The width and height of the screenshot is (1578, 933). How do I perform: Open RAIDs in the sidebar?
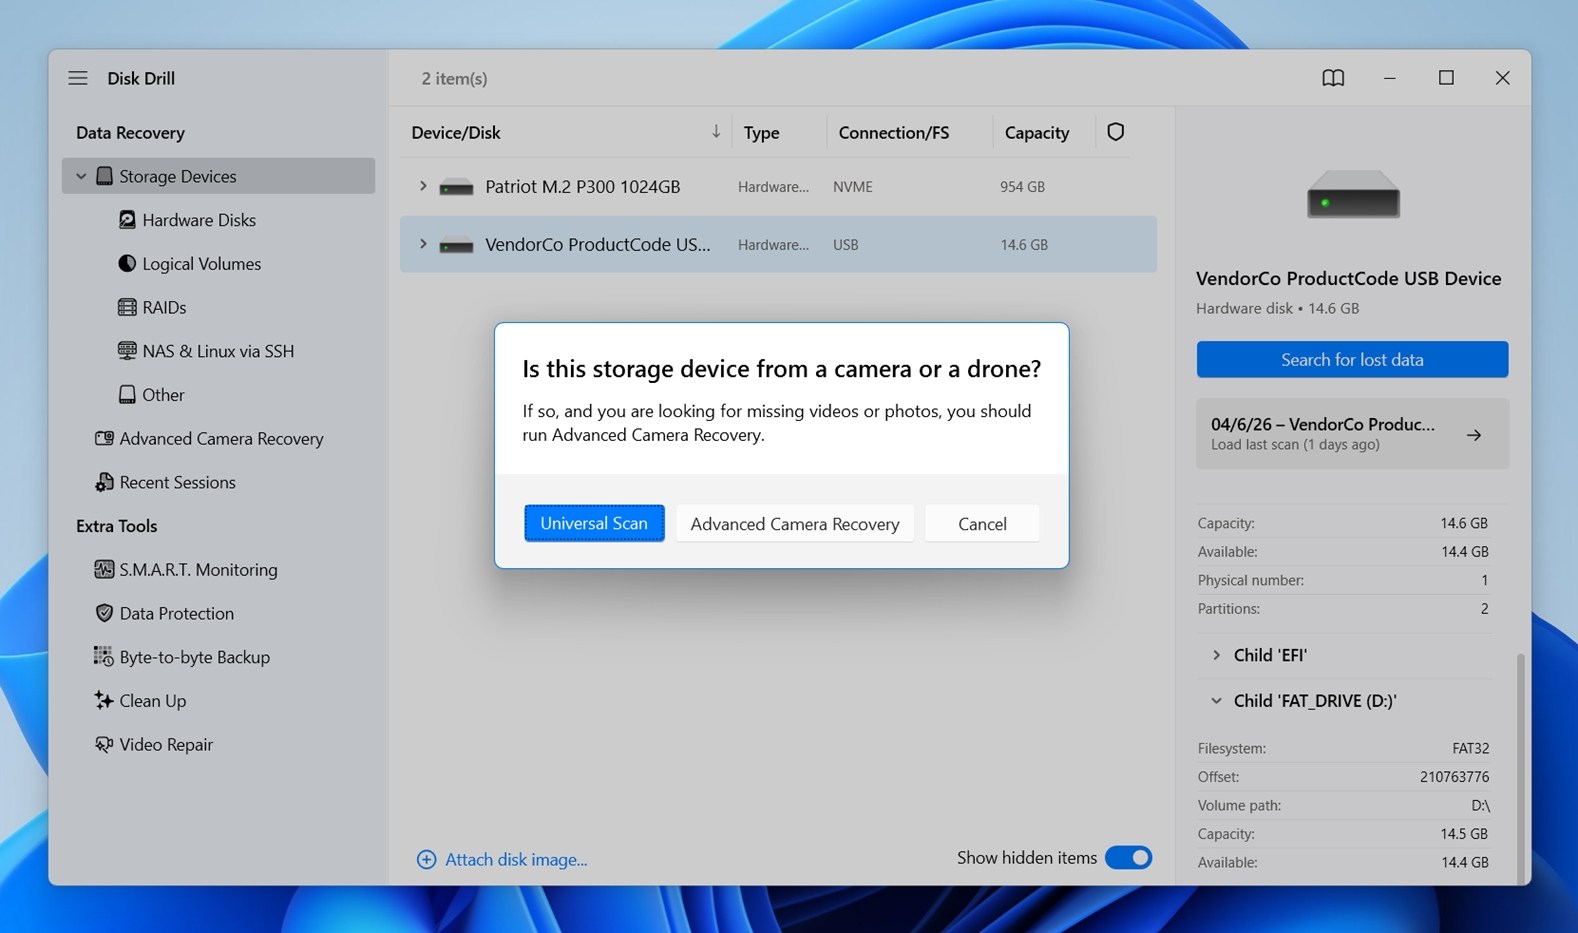pyautogui.click(x=164, y=307)
